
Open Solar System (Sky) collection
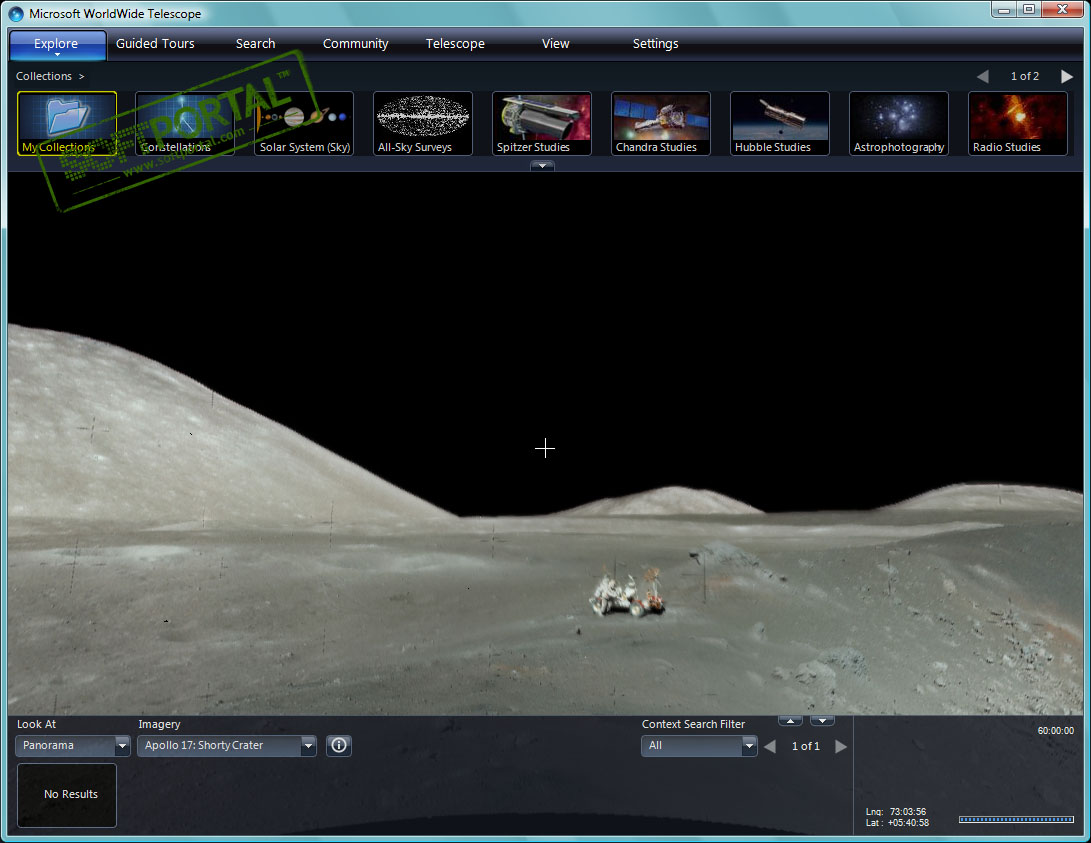coord(304,123)
